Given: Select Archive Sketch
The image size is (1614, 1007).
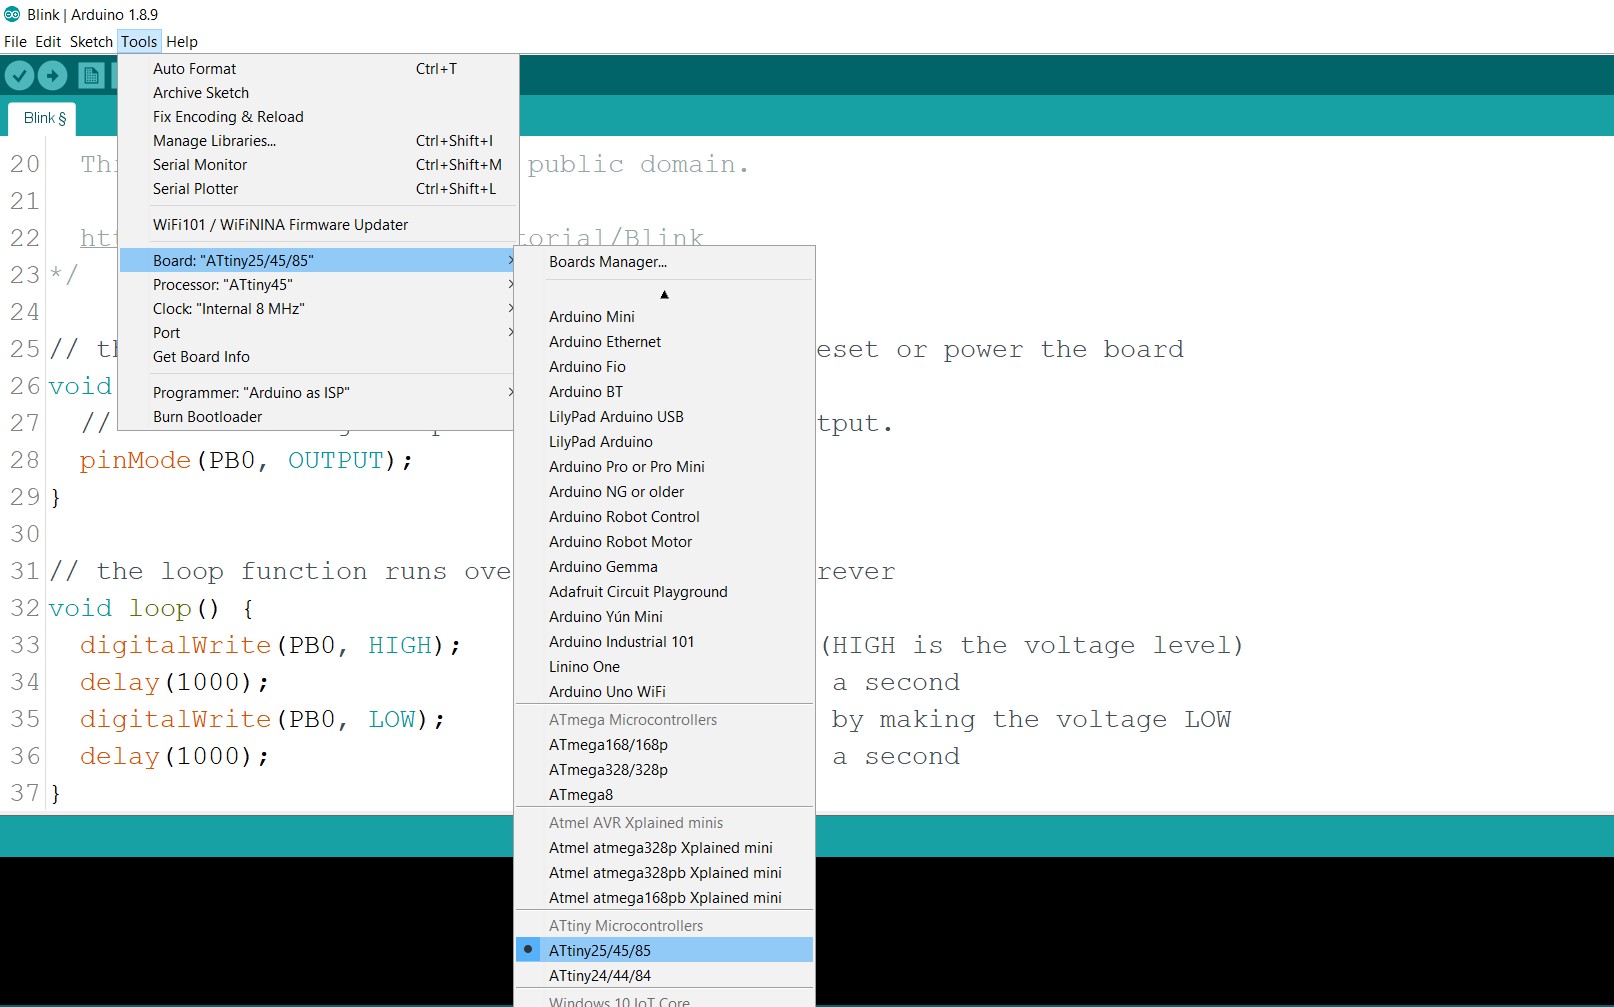Looking at the screenshot, I should pos(318,93).
